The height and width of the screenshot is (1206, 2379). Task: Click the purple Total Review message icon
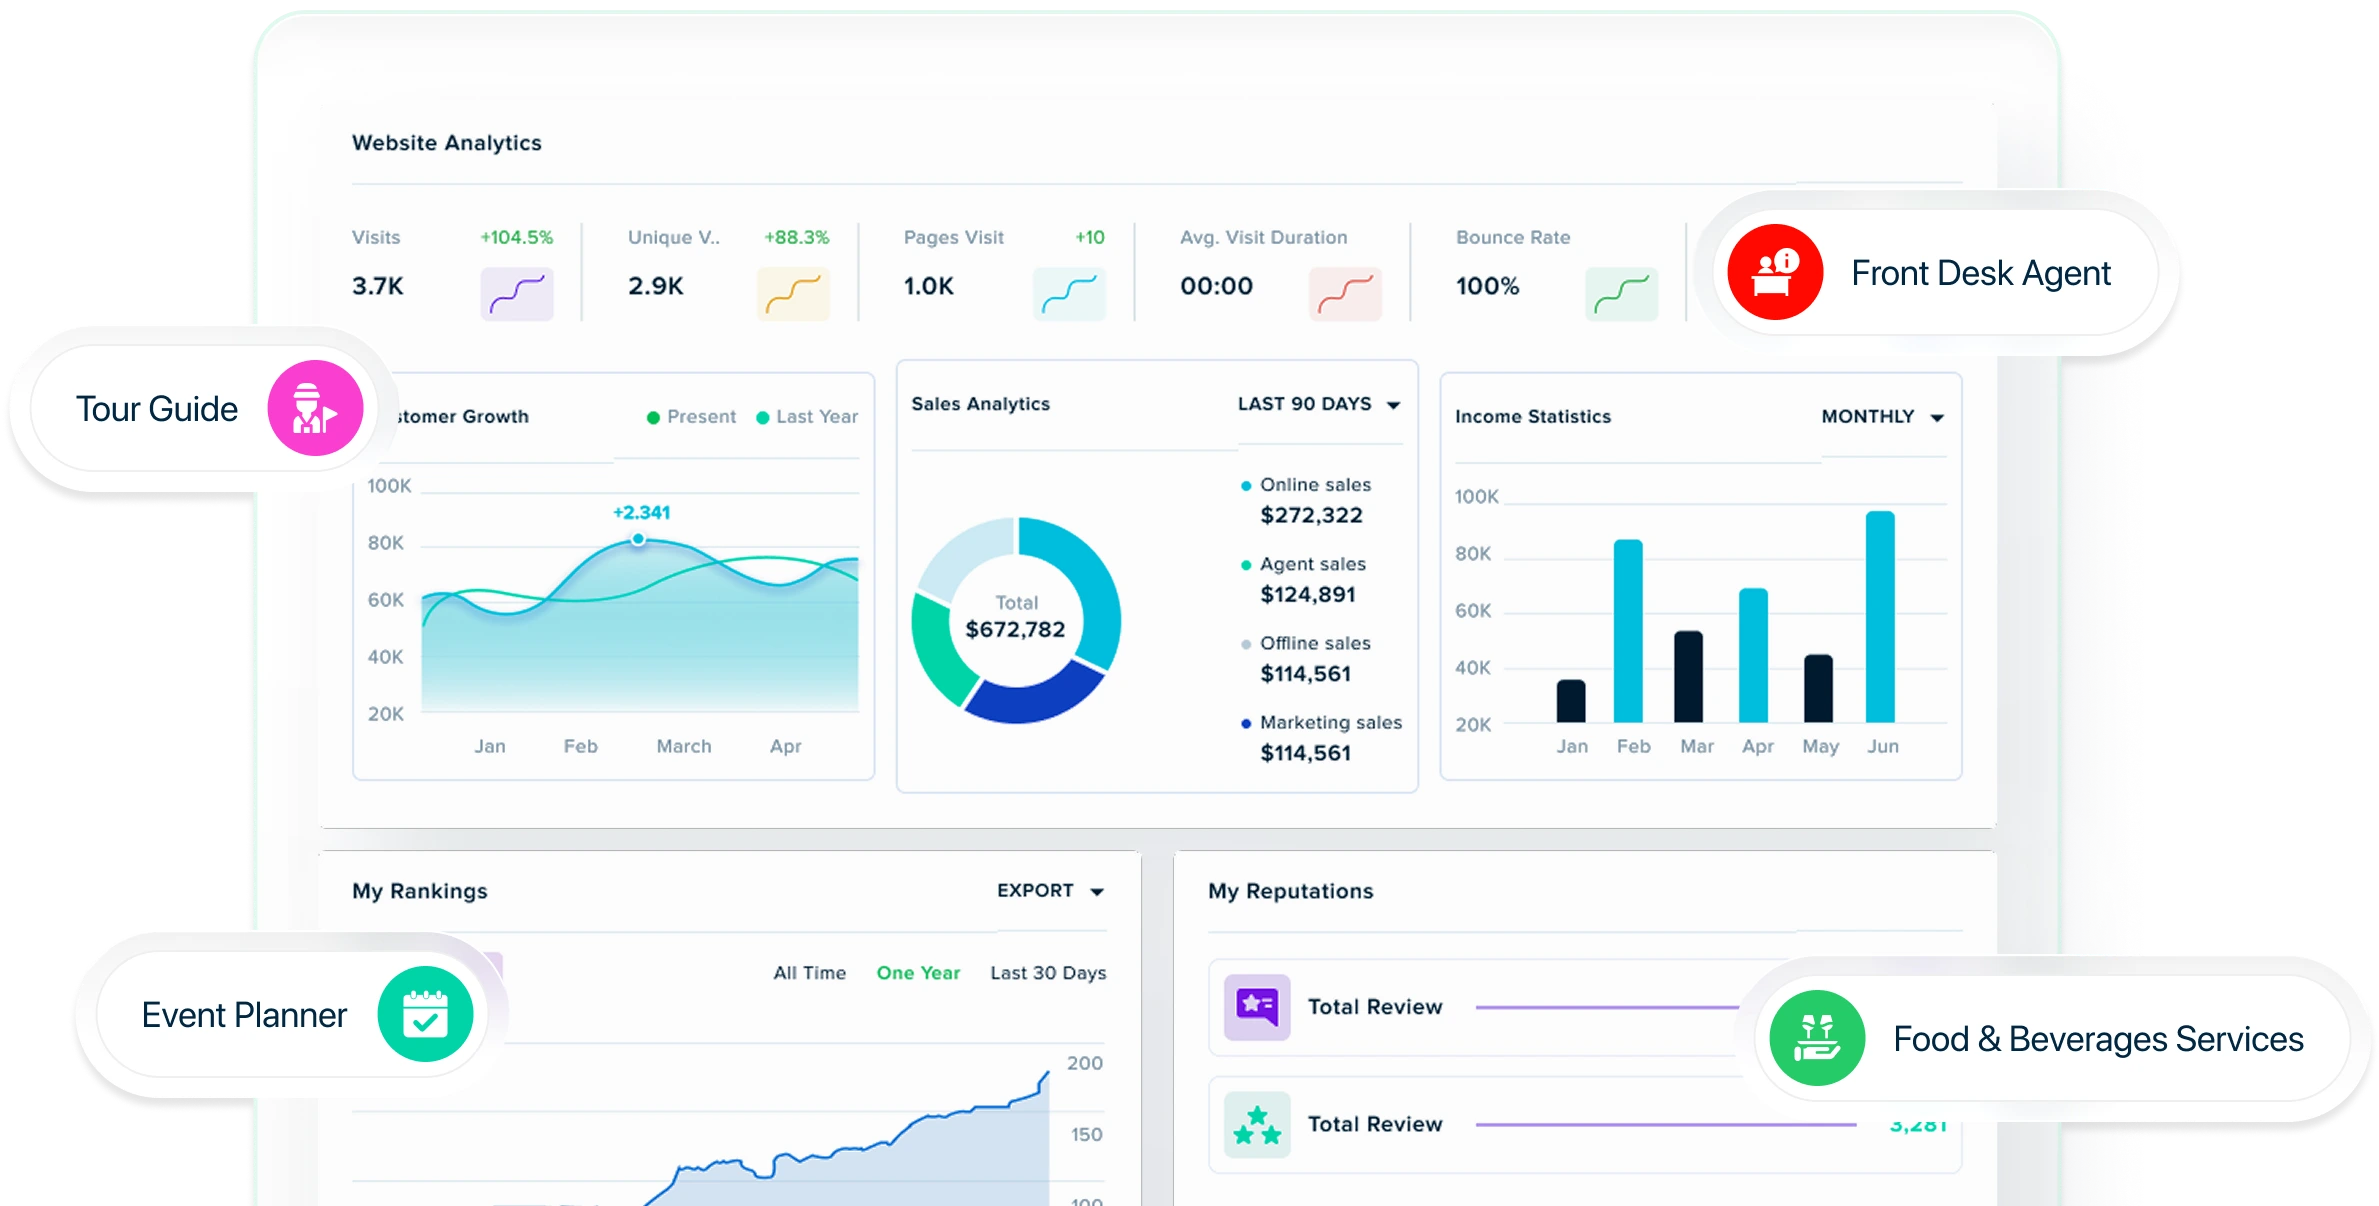pyautogui.click(x=1257, y=1006)
